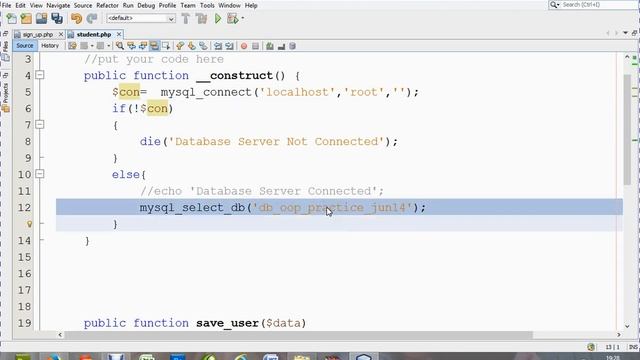
Task: Click the notifications icon in the status bar
Action: [x=591, y=347]
